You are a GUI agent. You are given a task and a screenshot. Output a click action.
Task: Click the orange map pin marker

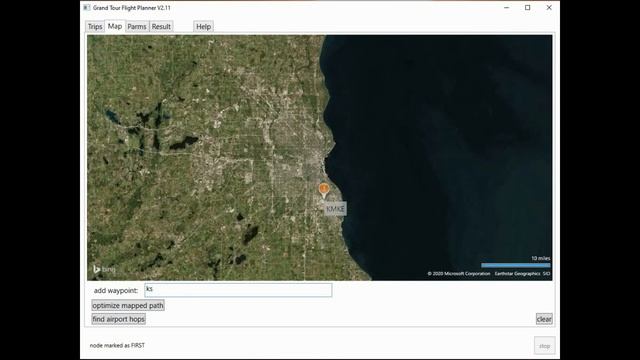click(x=324, y=190)
